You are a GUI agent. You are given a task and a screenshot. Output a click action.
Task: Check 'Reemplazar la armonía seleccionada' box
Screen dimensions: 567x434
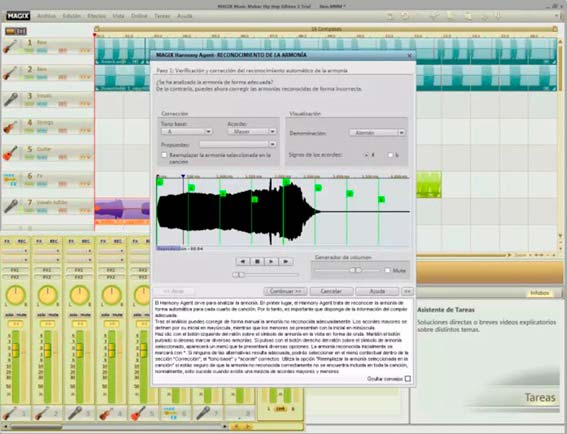[x=164, y=155]
